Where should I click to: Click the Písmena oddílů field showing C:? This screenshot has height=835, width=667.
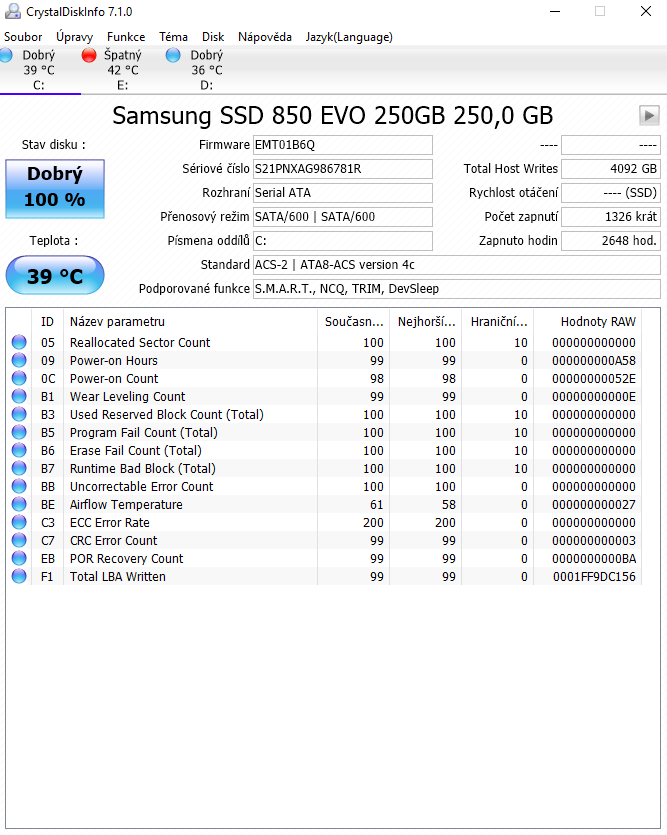(343, 241)
